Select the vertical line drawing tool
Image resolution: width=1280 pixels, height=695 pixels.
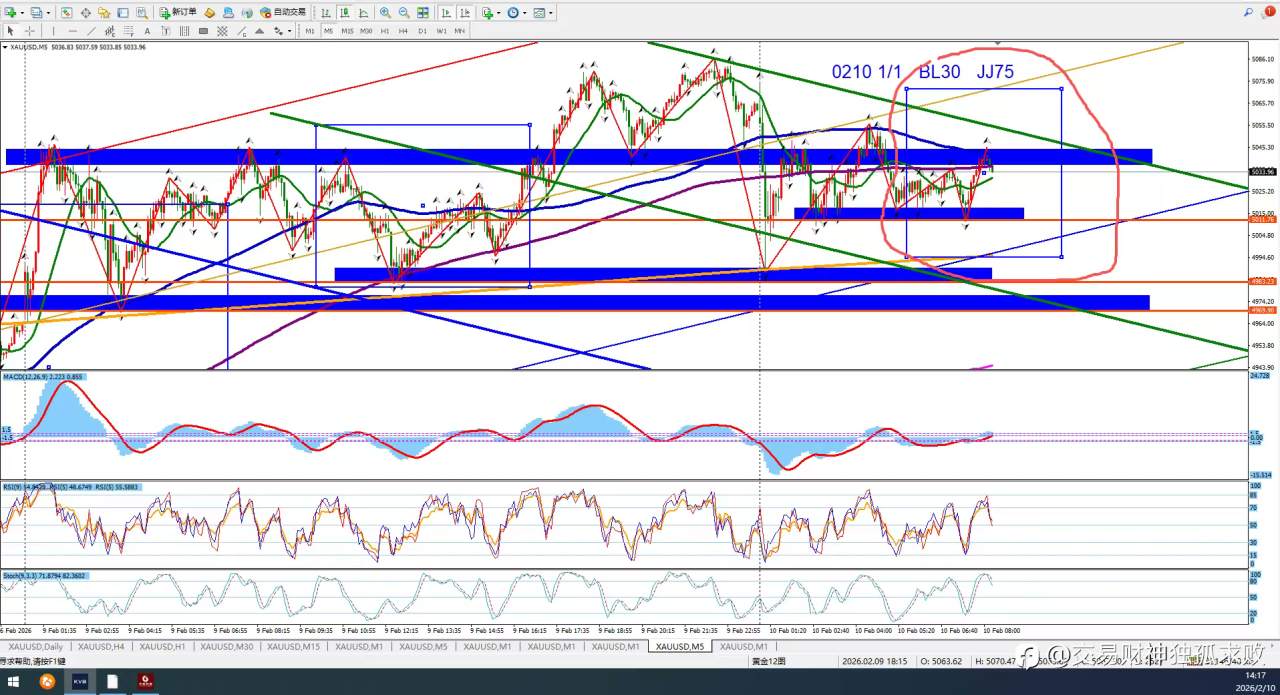point(53,31)
